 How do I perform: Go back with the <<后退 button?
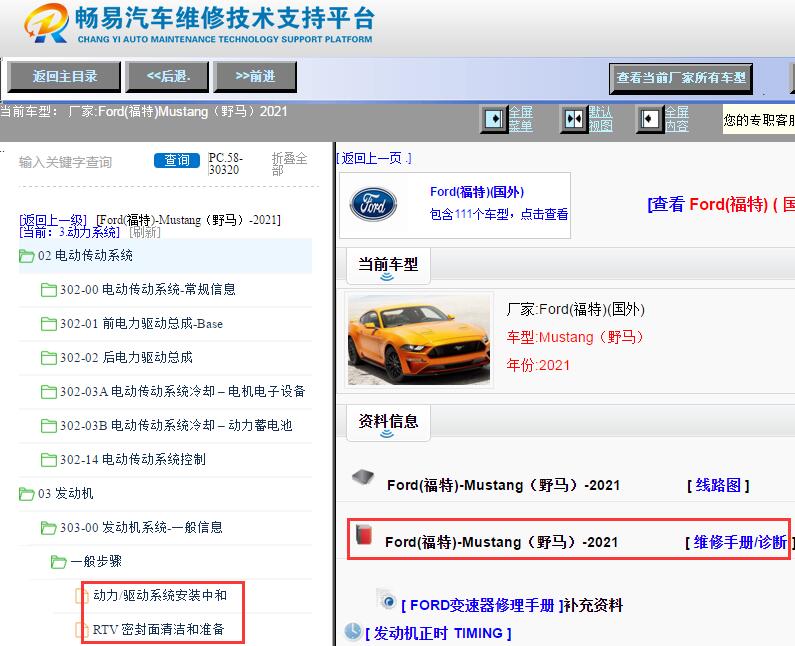[167, 77]
